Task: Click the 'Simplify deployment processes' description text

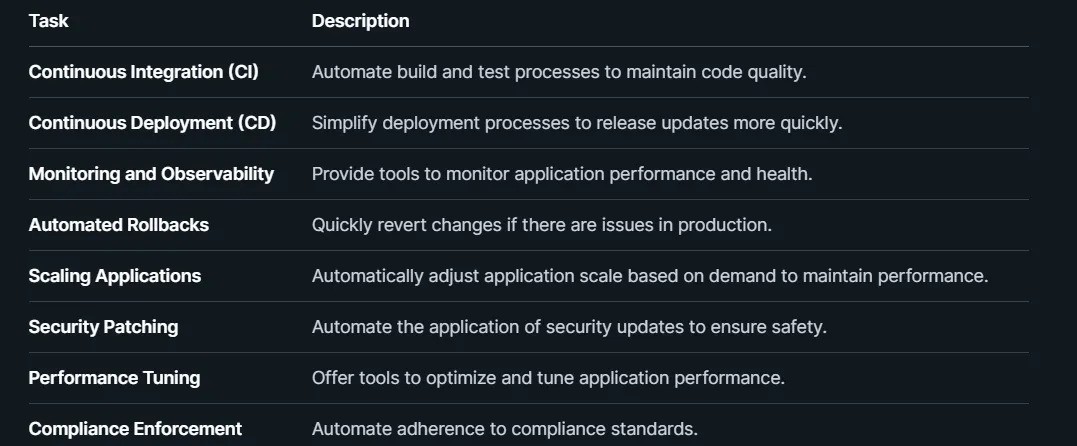Action: click(x=577, y=123)
